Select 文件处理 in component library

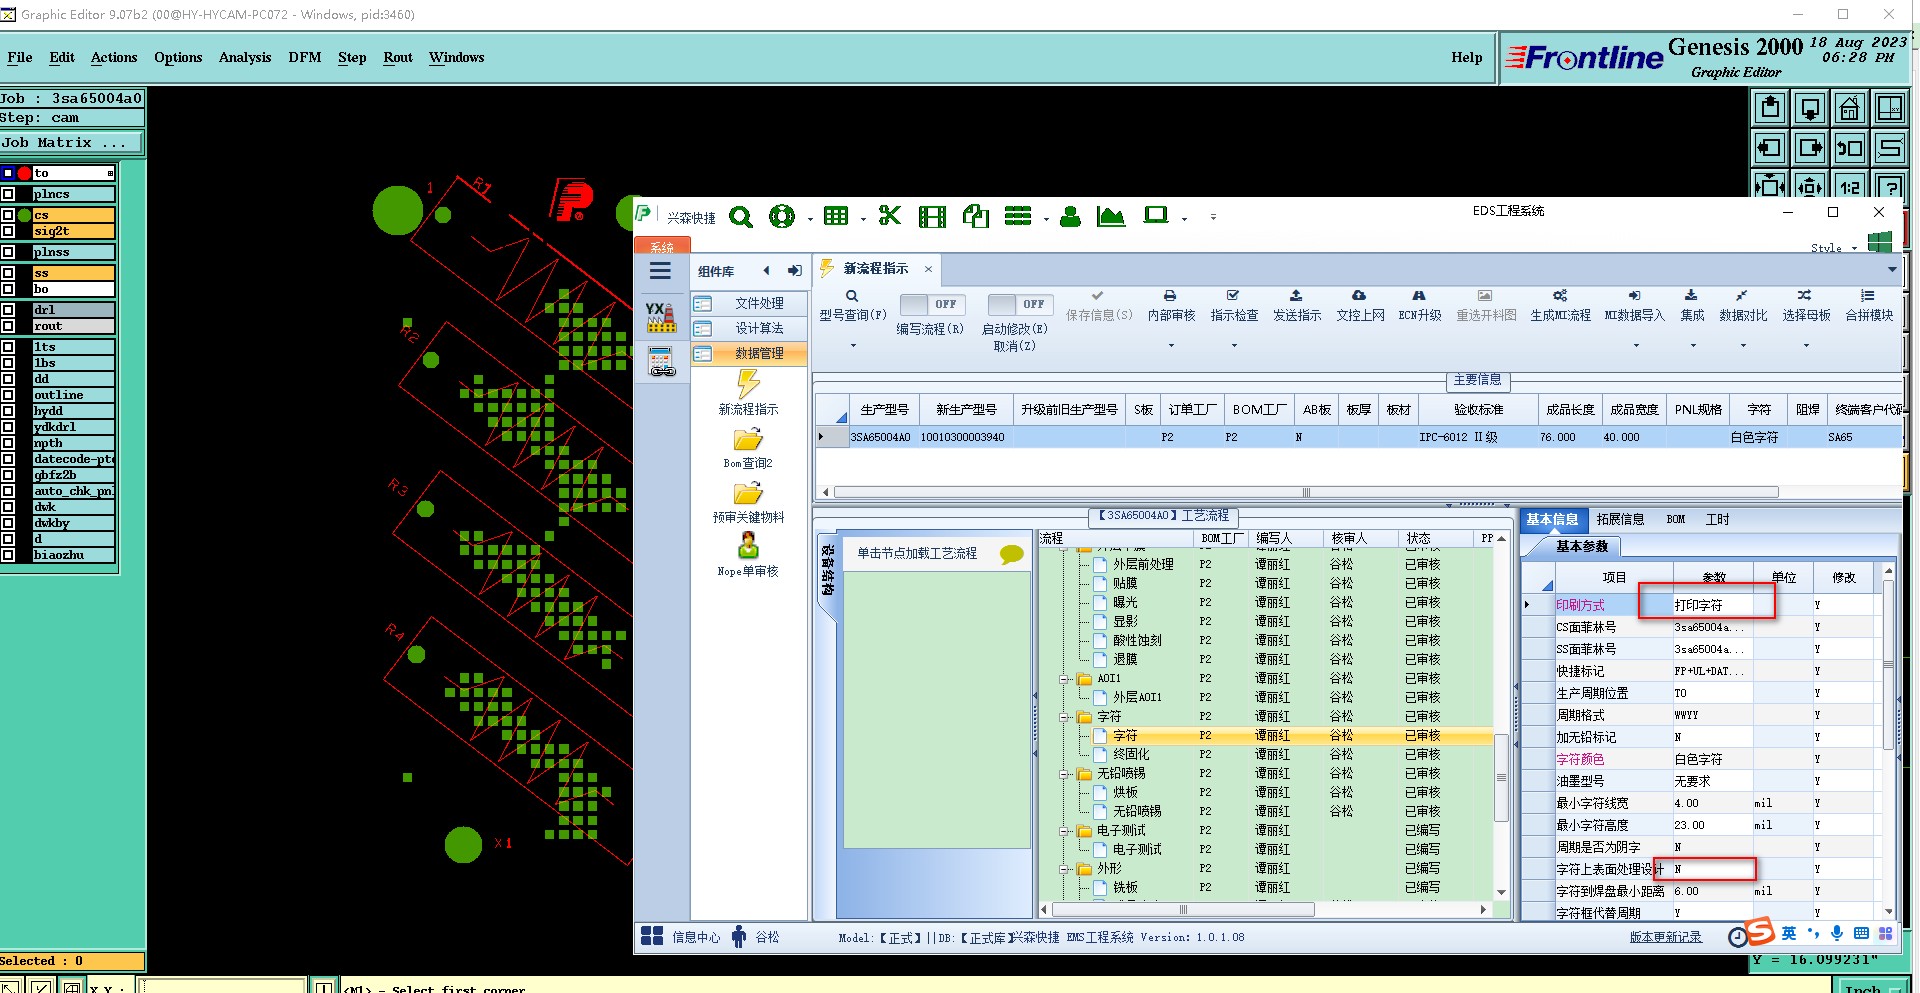pyautogui.click(x=749, y=303)
